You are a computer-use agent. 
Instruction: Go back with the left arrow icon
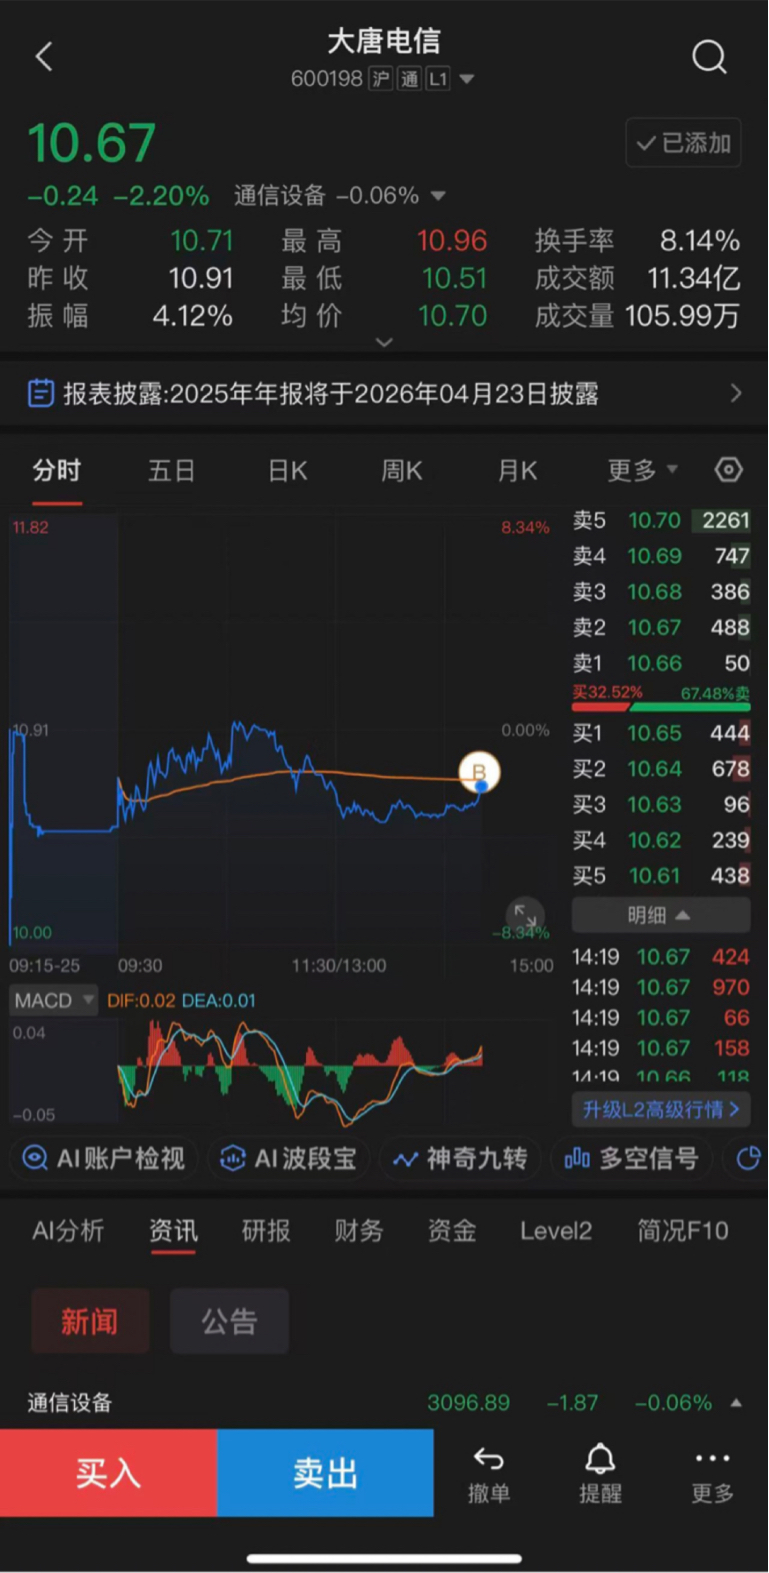point(44,57)
